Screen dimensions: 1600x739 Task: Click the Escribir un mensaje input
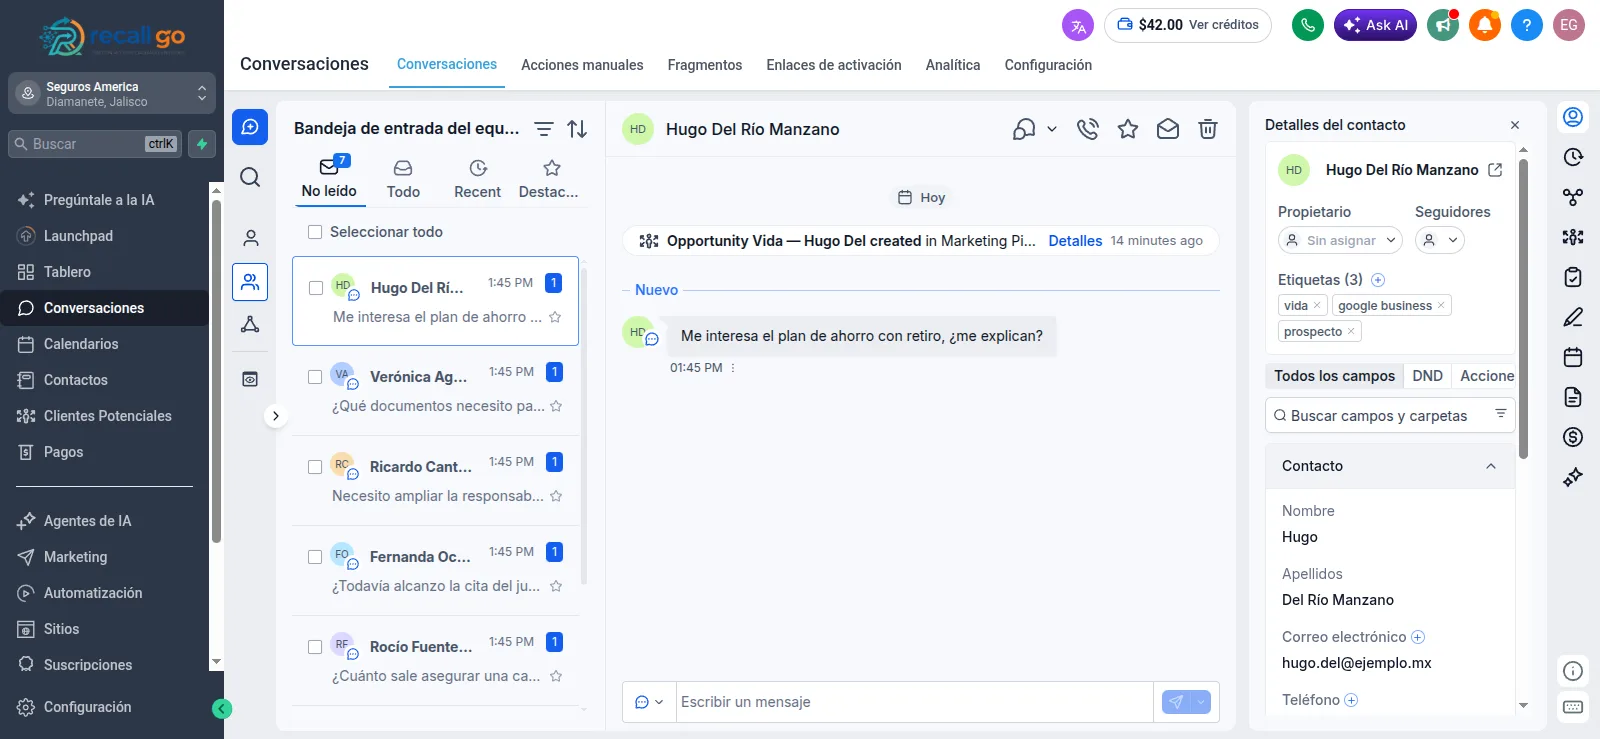click(914, 702)
